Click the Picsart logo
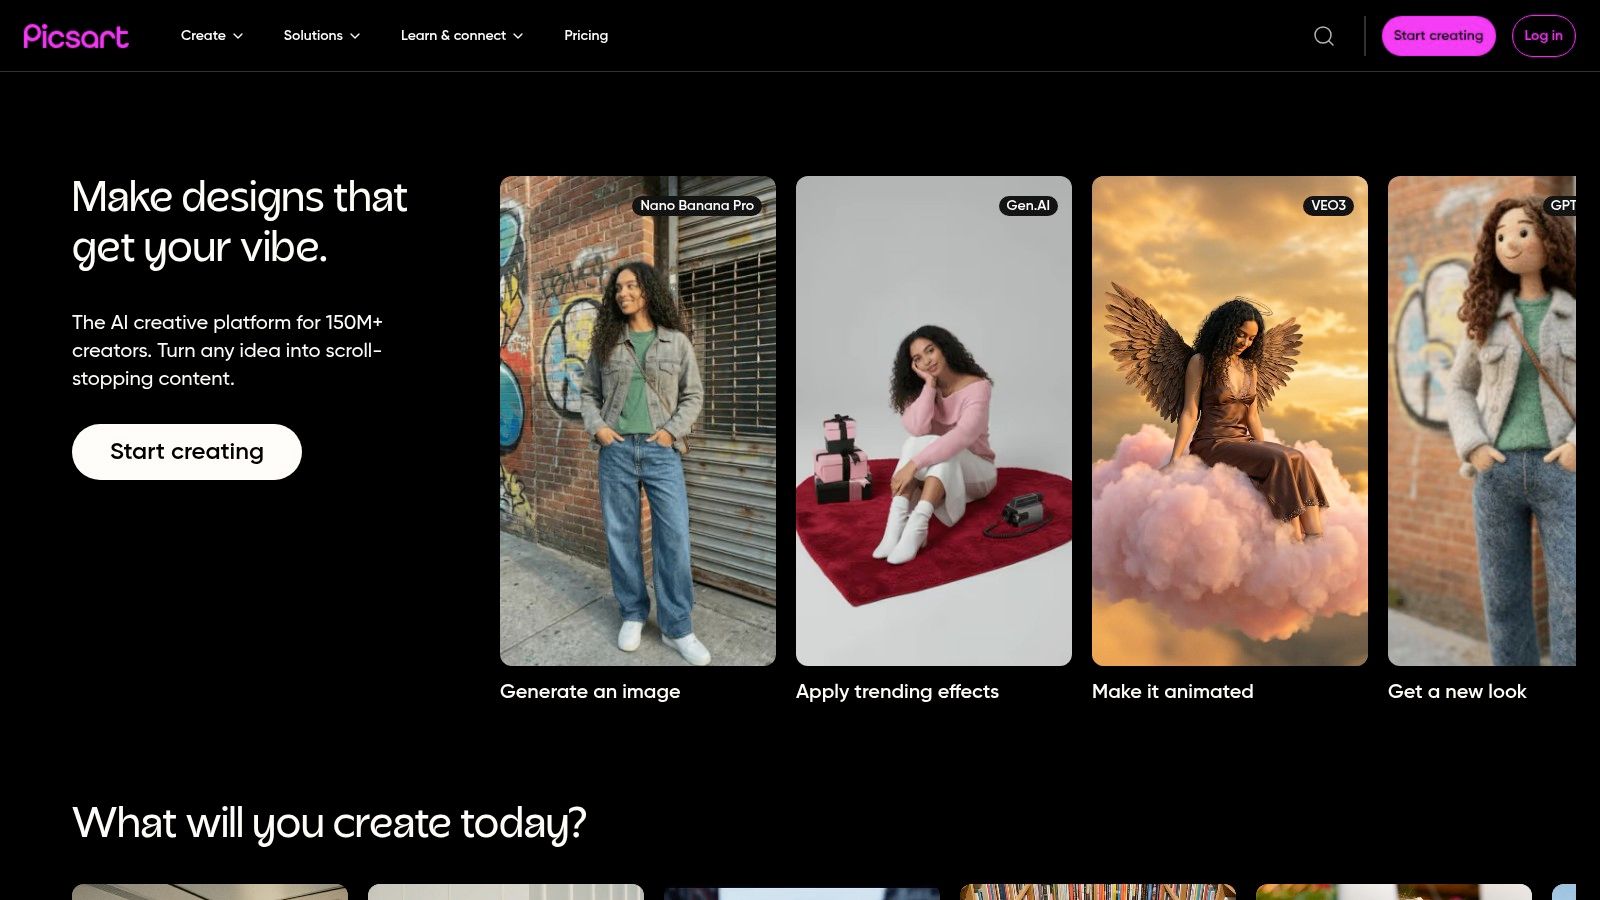The height and width of the screenshot is (900, 1600). (76, 36)
